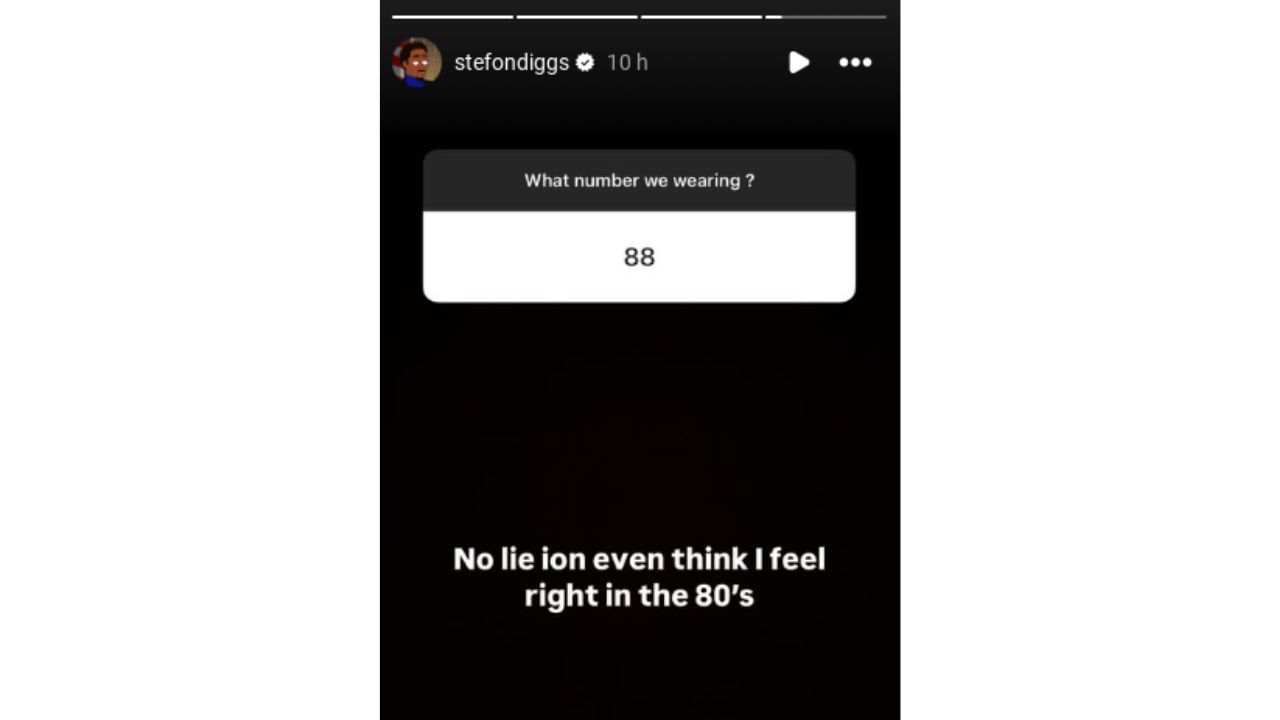This screenshot has height=720, width=1280.
Task: Click the empty black area below the sticker
Action: click(639, 420)
